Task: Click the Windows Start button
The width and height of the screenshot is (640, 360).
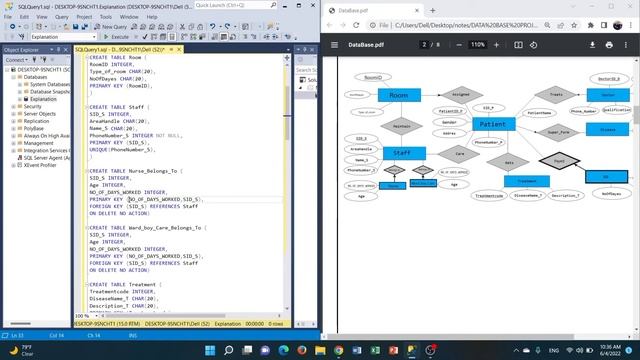Action: point(210,350)
